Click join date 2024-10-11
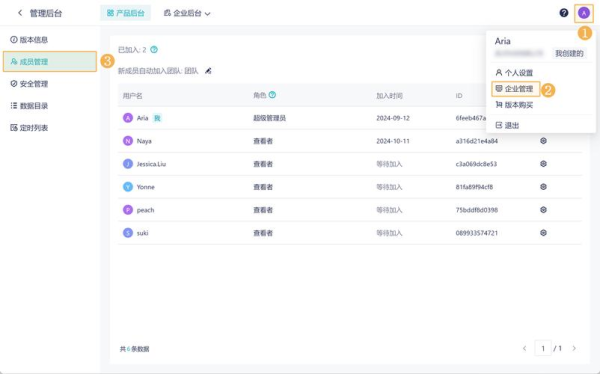600x374 pixels. tap(393, 141)
